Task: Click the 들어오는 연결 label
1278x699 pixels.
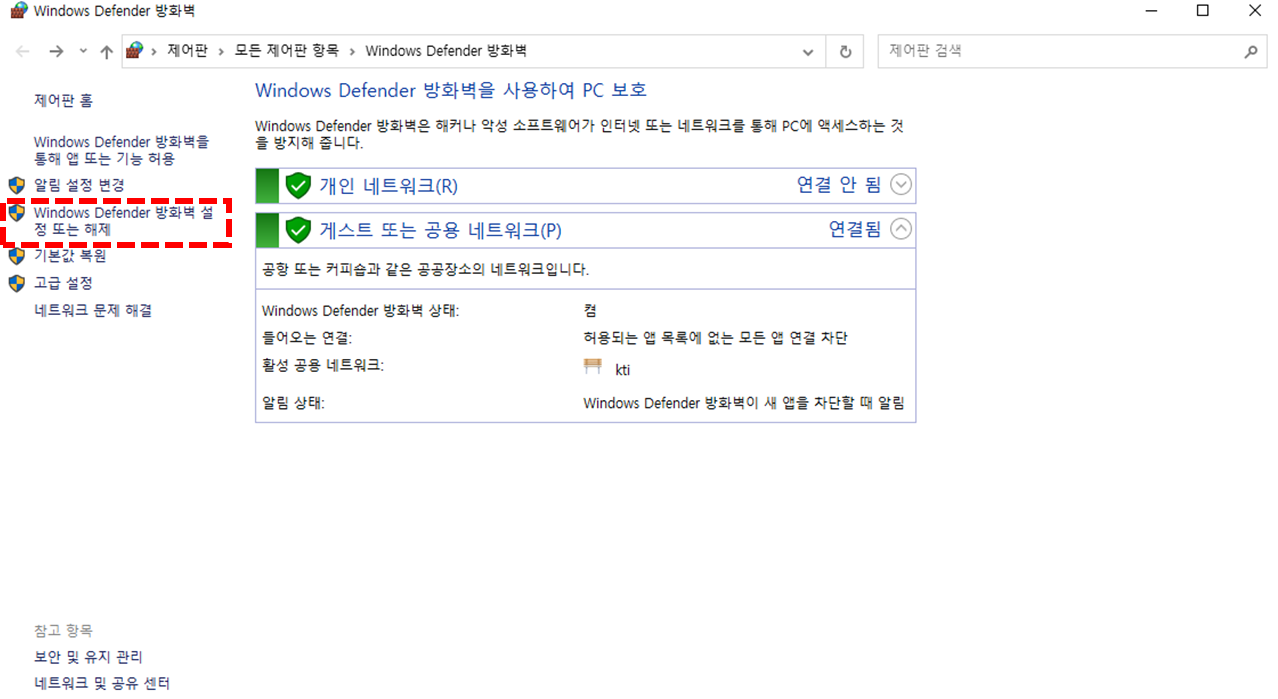Action: click(307, 338)
